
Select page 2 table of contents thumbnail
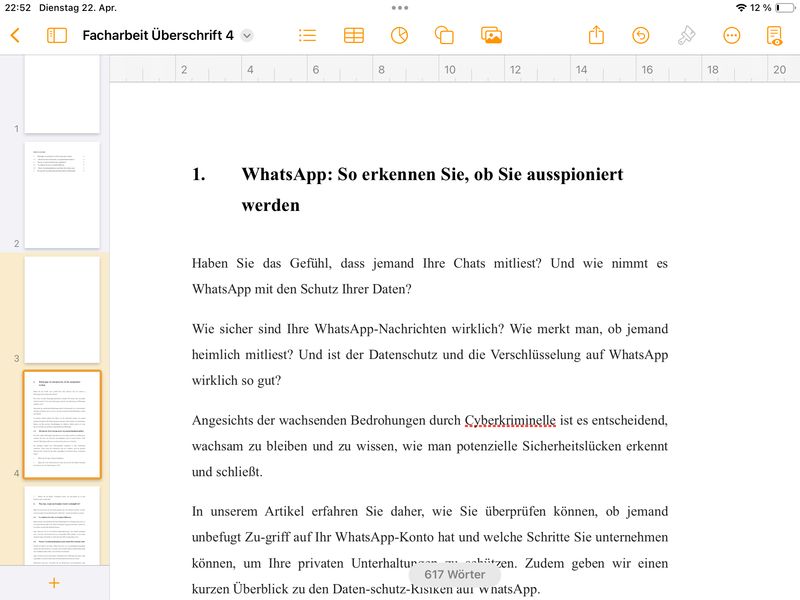tap(62, 195)
